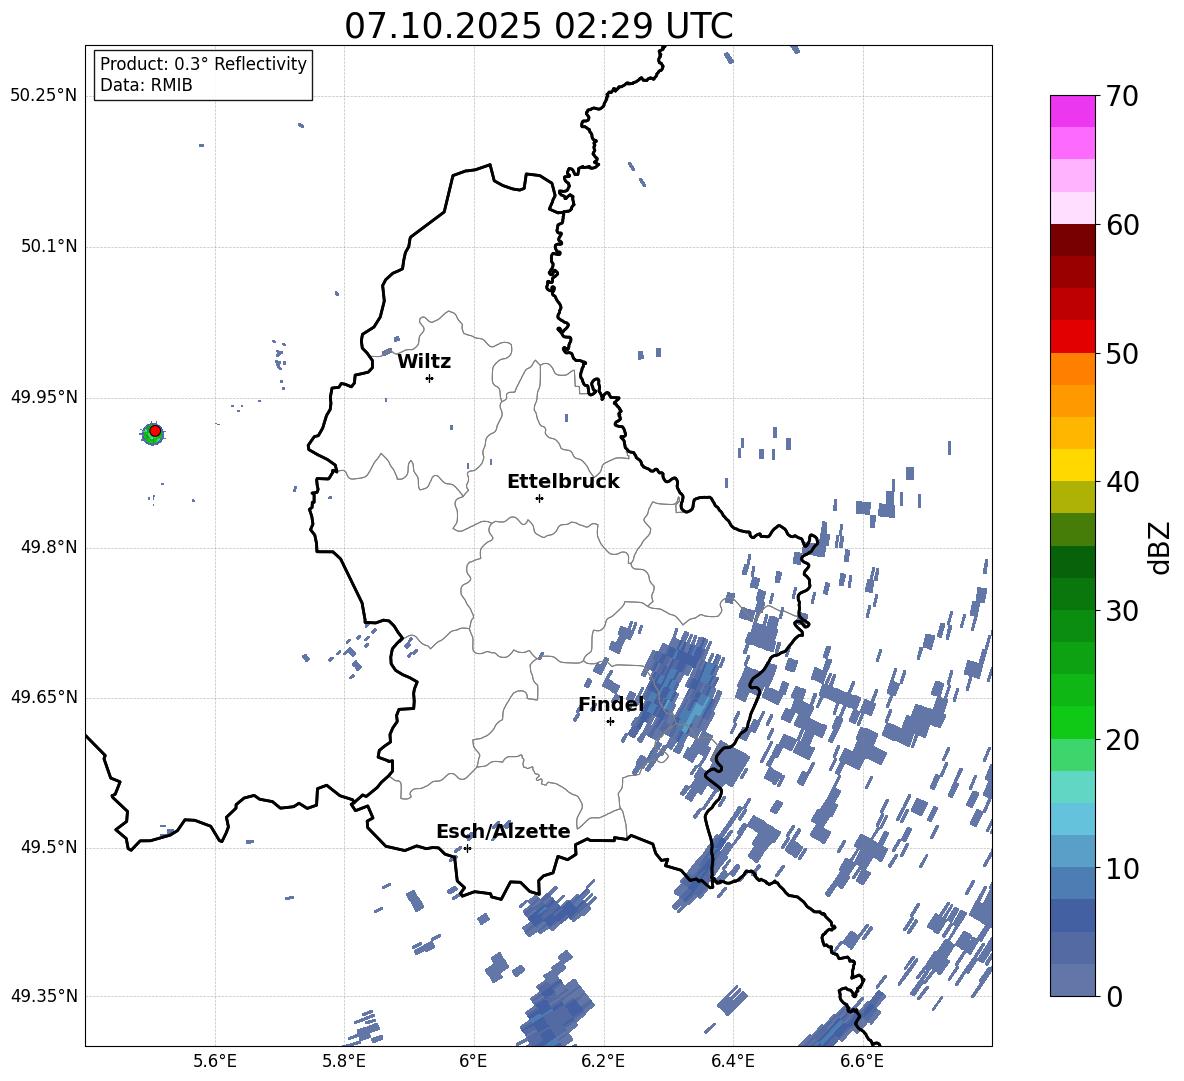
Task: Click the dark maroon colorbar segment below 60
Action: click(1072, 240)
